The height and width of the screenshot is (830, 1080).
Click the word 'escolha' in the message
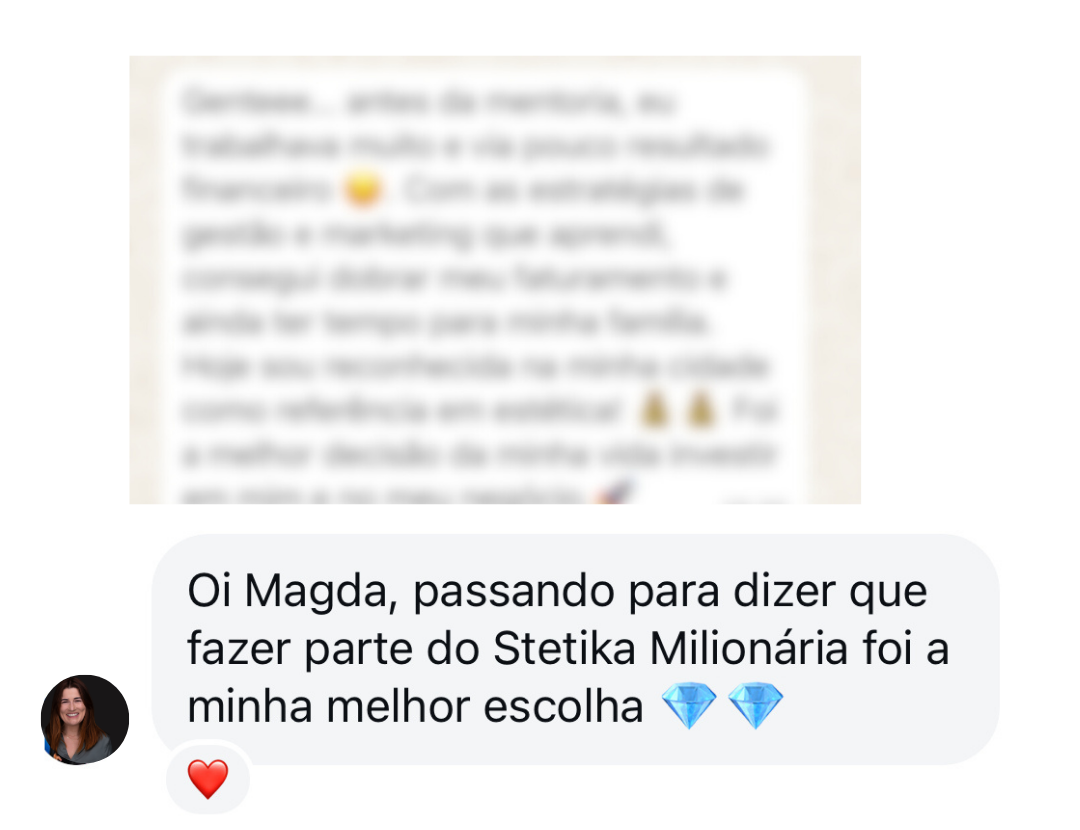pos(563,707)
